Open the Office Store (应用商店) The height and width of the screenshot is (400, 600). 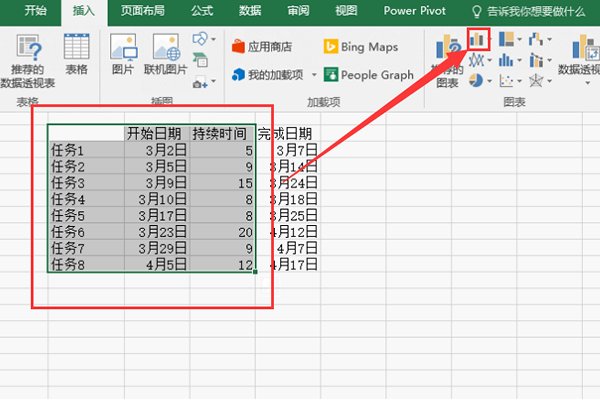pyautogui.click(x=262, y=47)
